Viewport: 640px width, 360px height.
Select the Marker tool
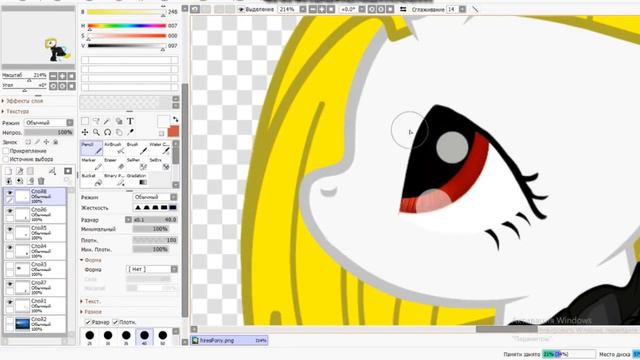tap(91, 164)
